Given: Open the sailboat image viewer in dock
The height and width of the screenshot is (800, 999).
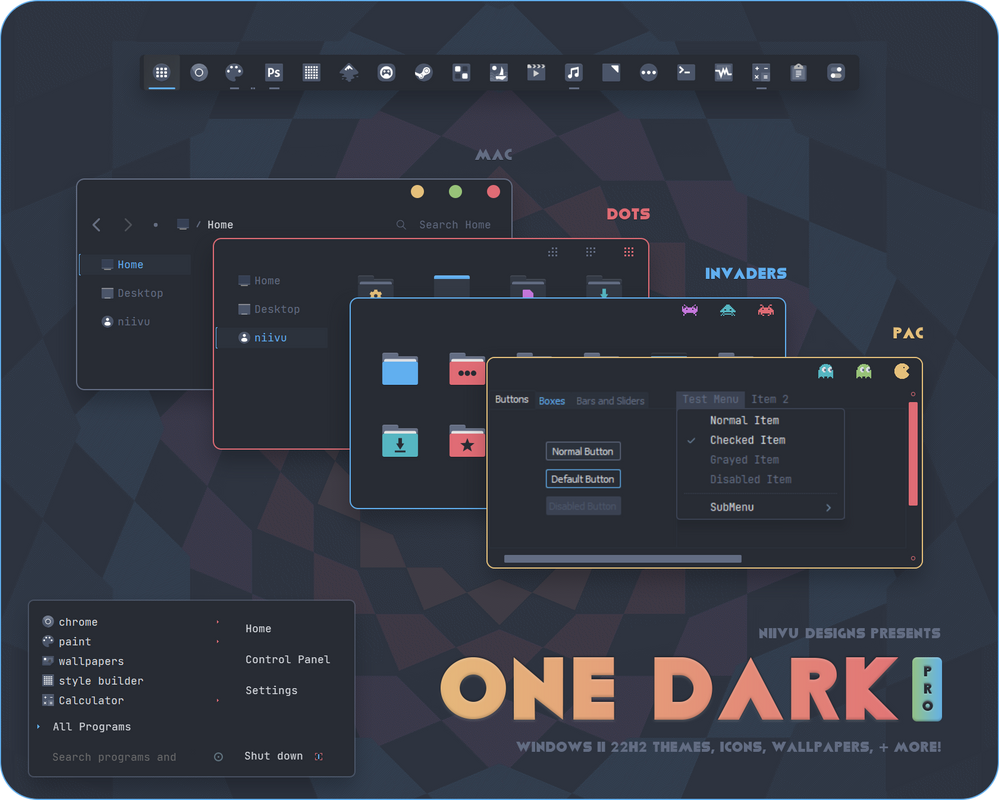Looking at the screenshot, I should click(499, 73).
